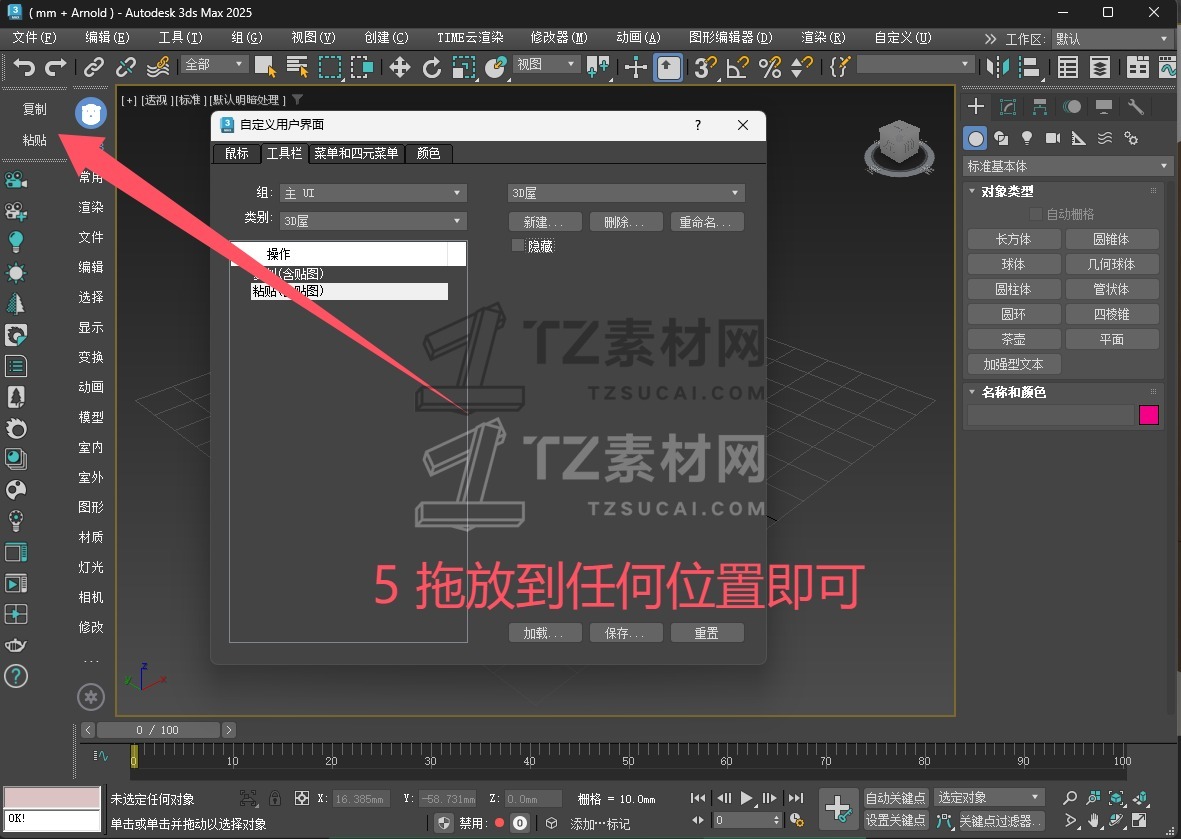Open the 组 dropdown showing 主 UI
This screenshot has height=839, width=1181.
coord(373,194)
